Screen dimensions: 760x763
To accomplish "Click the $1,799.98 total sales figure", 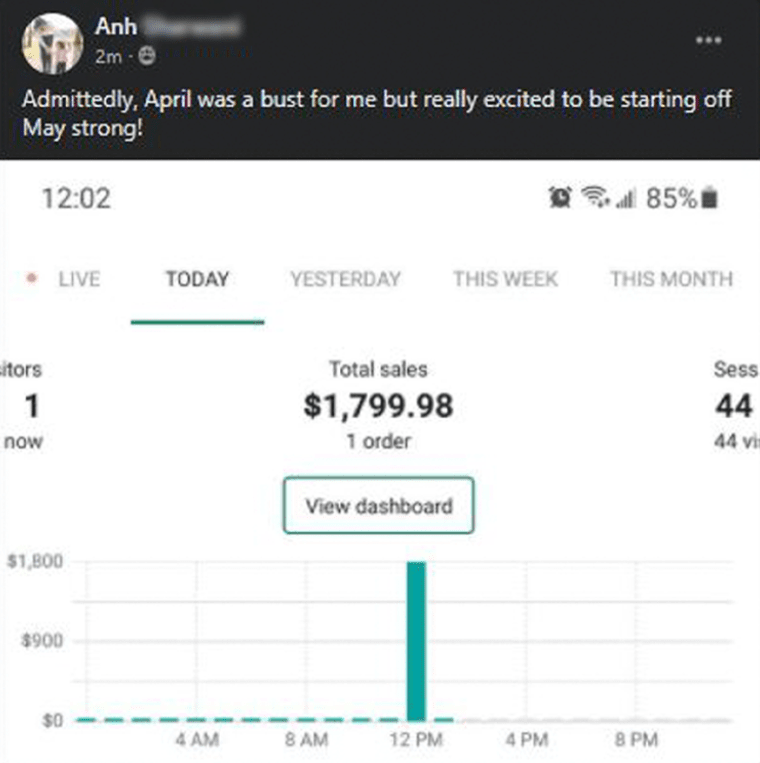I will coord(379,406).
